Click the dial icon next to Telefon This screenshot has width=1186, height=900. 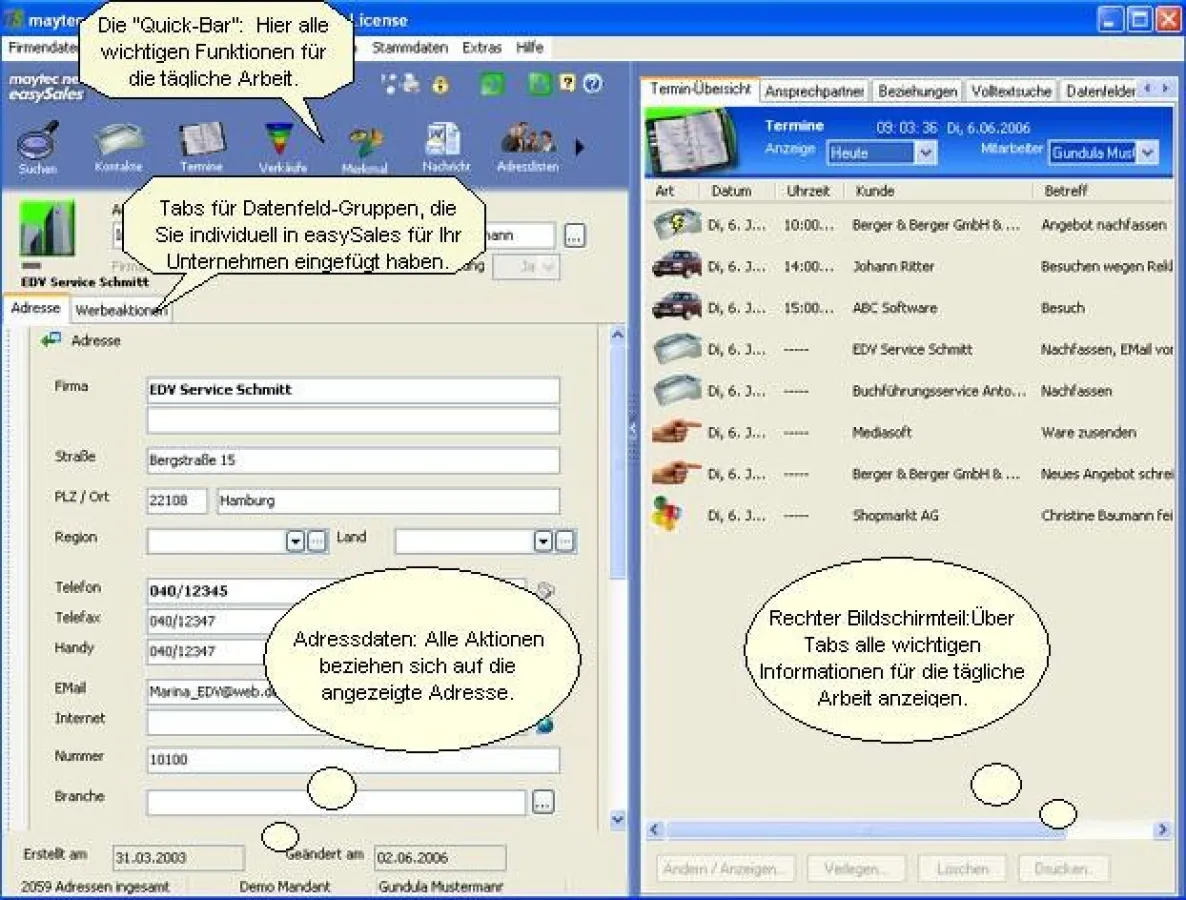545,591
